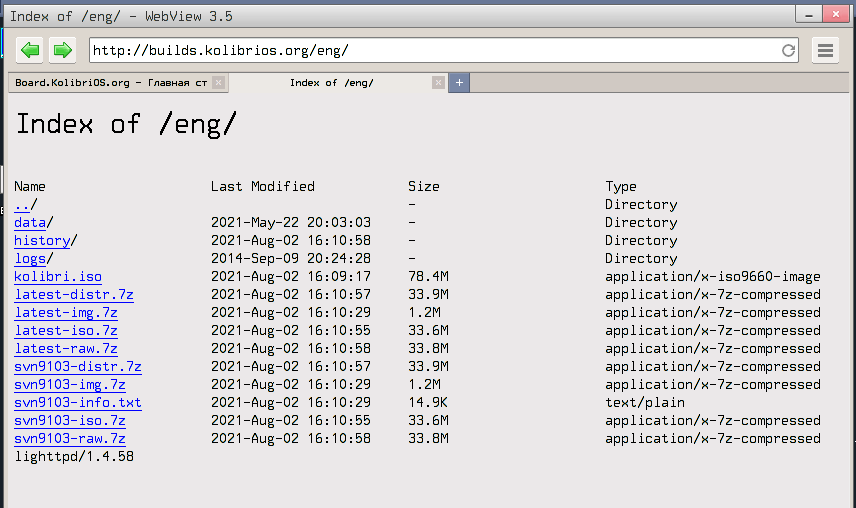Select the Index of /eng/ tab

[x=331, y=83]
